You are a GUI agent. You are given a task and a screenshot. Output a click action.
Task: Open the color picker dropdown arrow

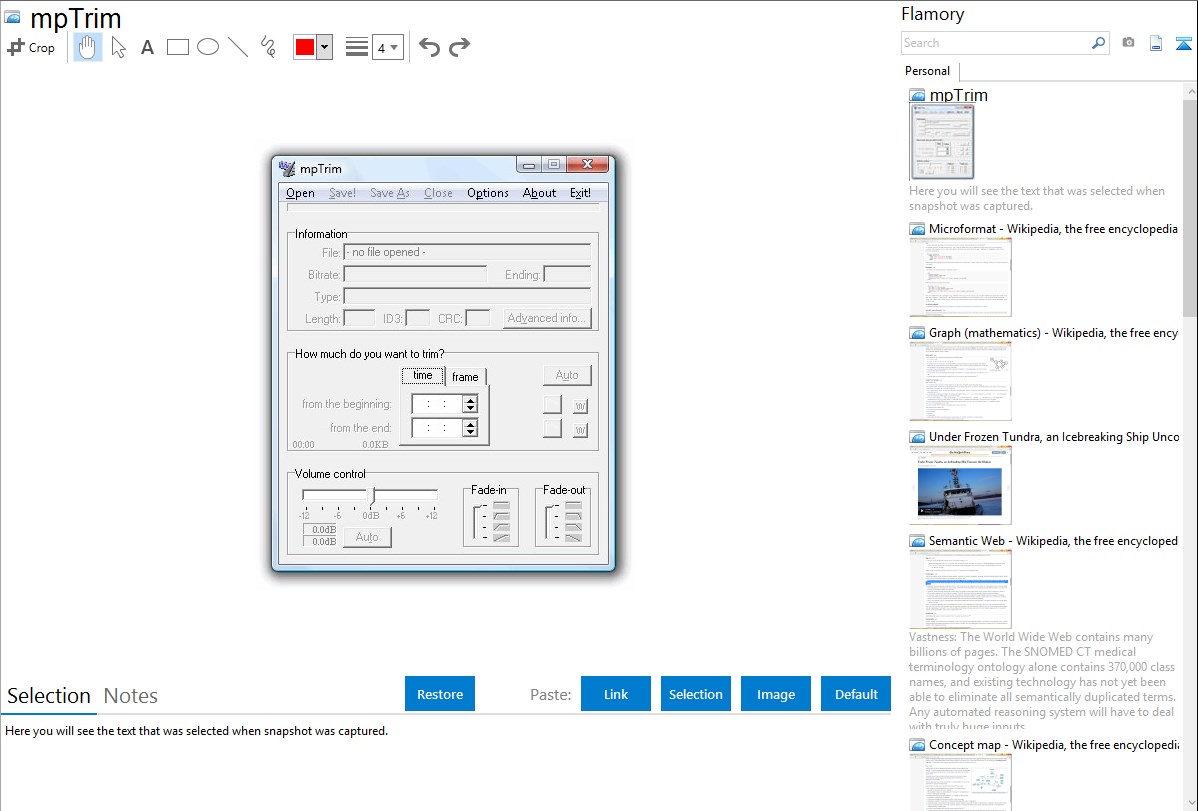click(324, 47)
